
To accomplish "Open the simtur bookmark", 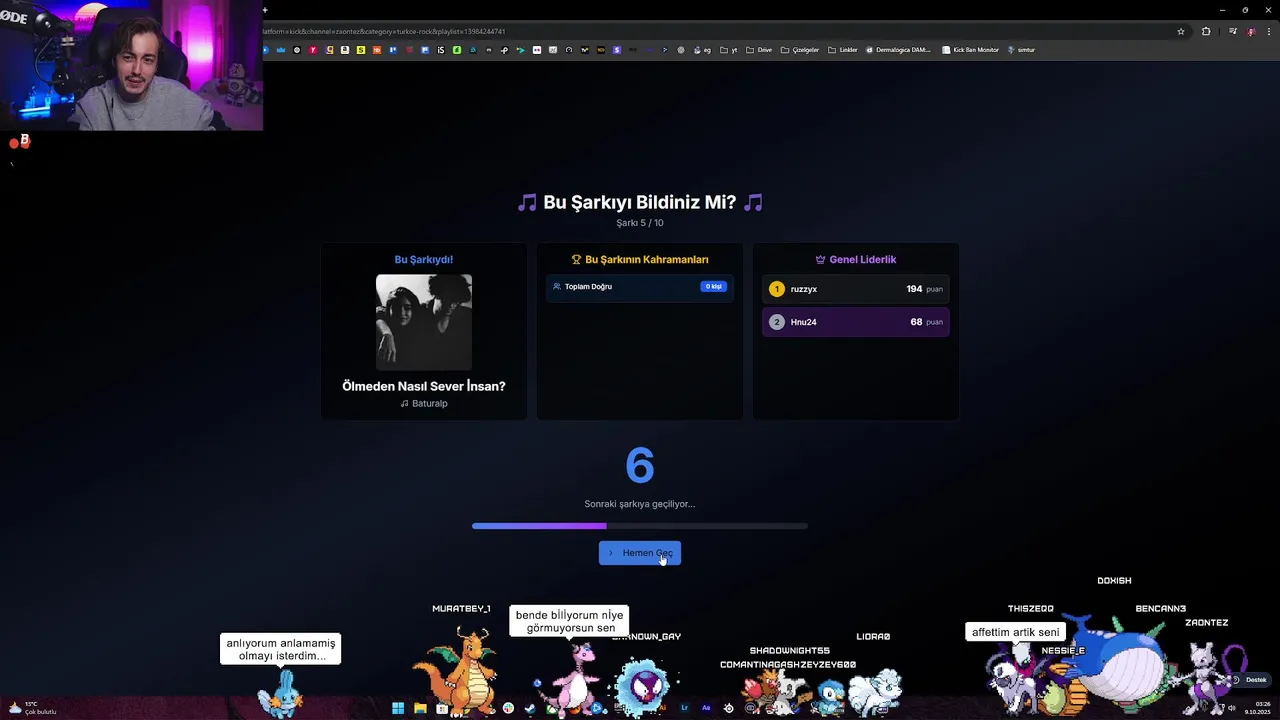I will point(1021,50).
